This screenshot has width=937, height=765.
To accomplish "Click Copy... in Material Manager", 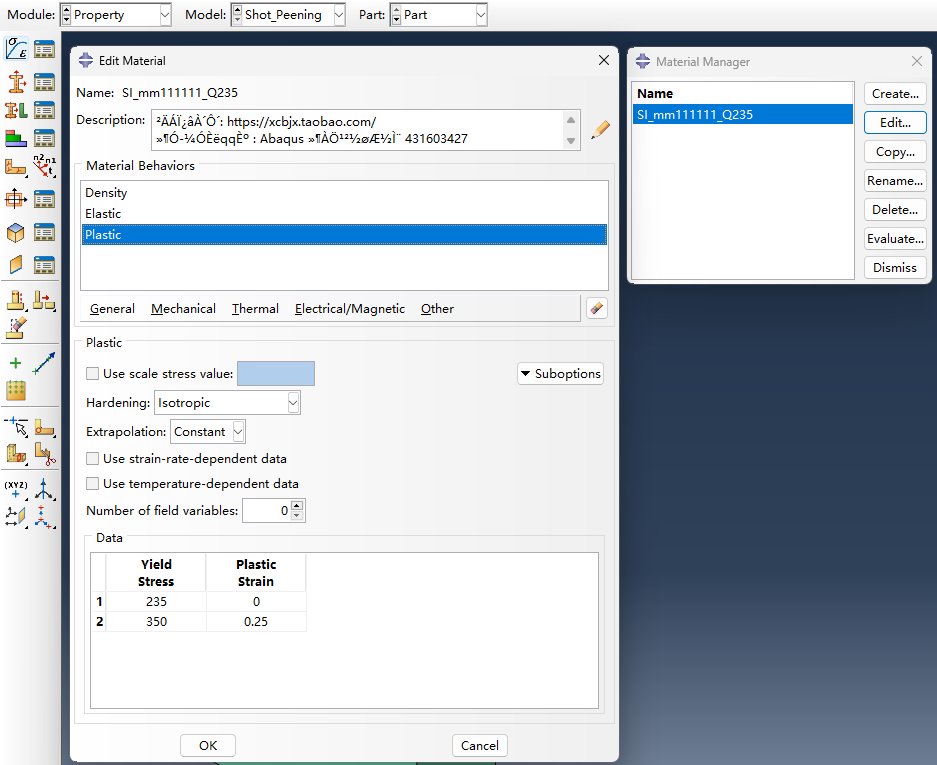I will point(895,152).
